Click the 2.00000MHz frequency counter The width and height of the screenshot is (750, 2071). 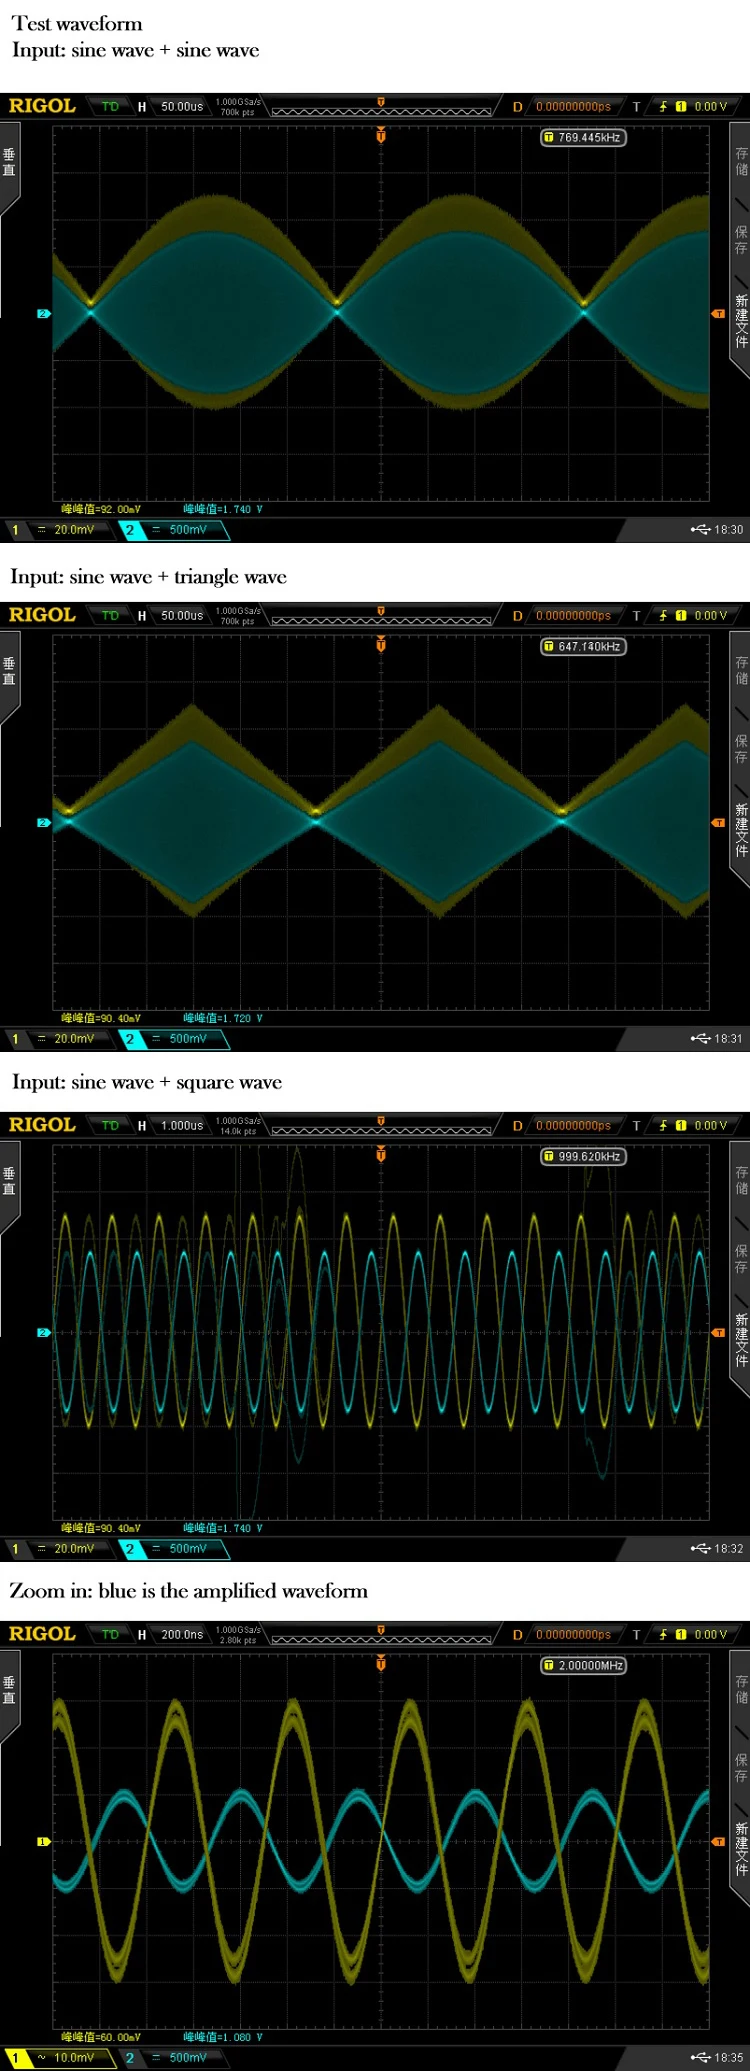tap(583, 1666)
